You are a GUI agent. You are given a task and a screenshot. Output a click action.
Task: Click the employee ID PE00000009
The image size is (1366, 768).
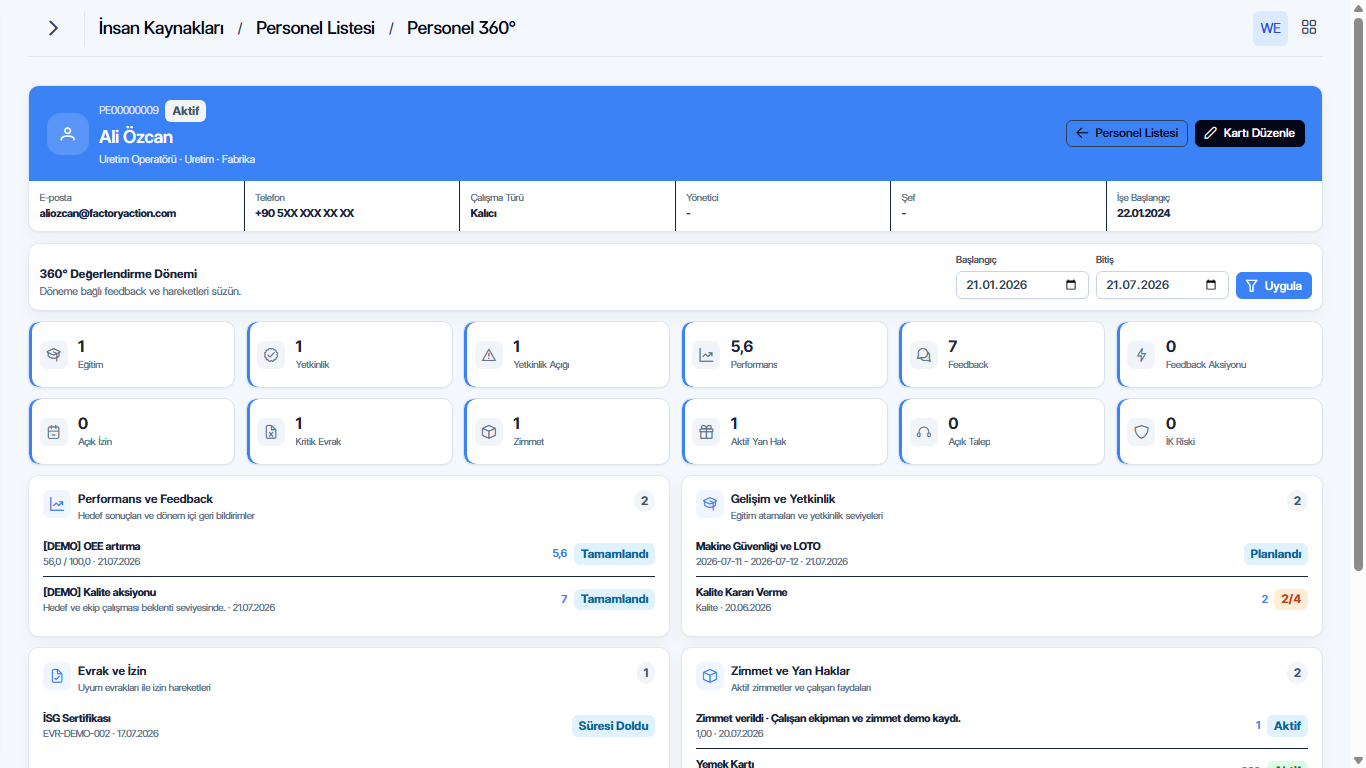point(129,110)
